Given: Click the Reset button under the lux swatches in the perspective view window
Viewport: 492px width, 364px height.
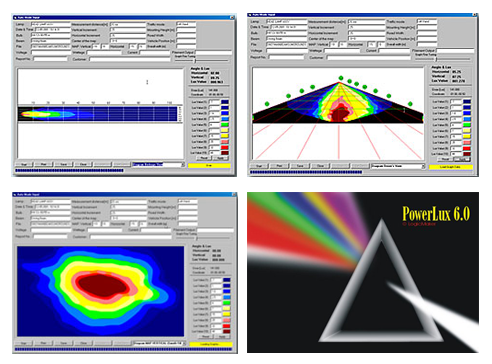Looking at the screenshot, I should (x=446, y=159).
